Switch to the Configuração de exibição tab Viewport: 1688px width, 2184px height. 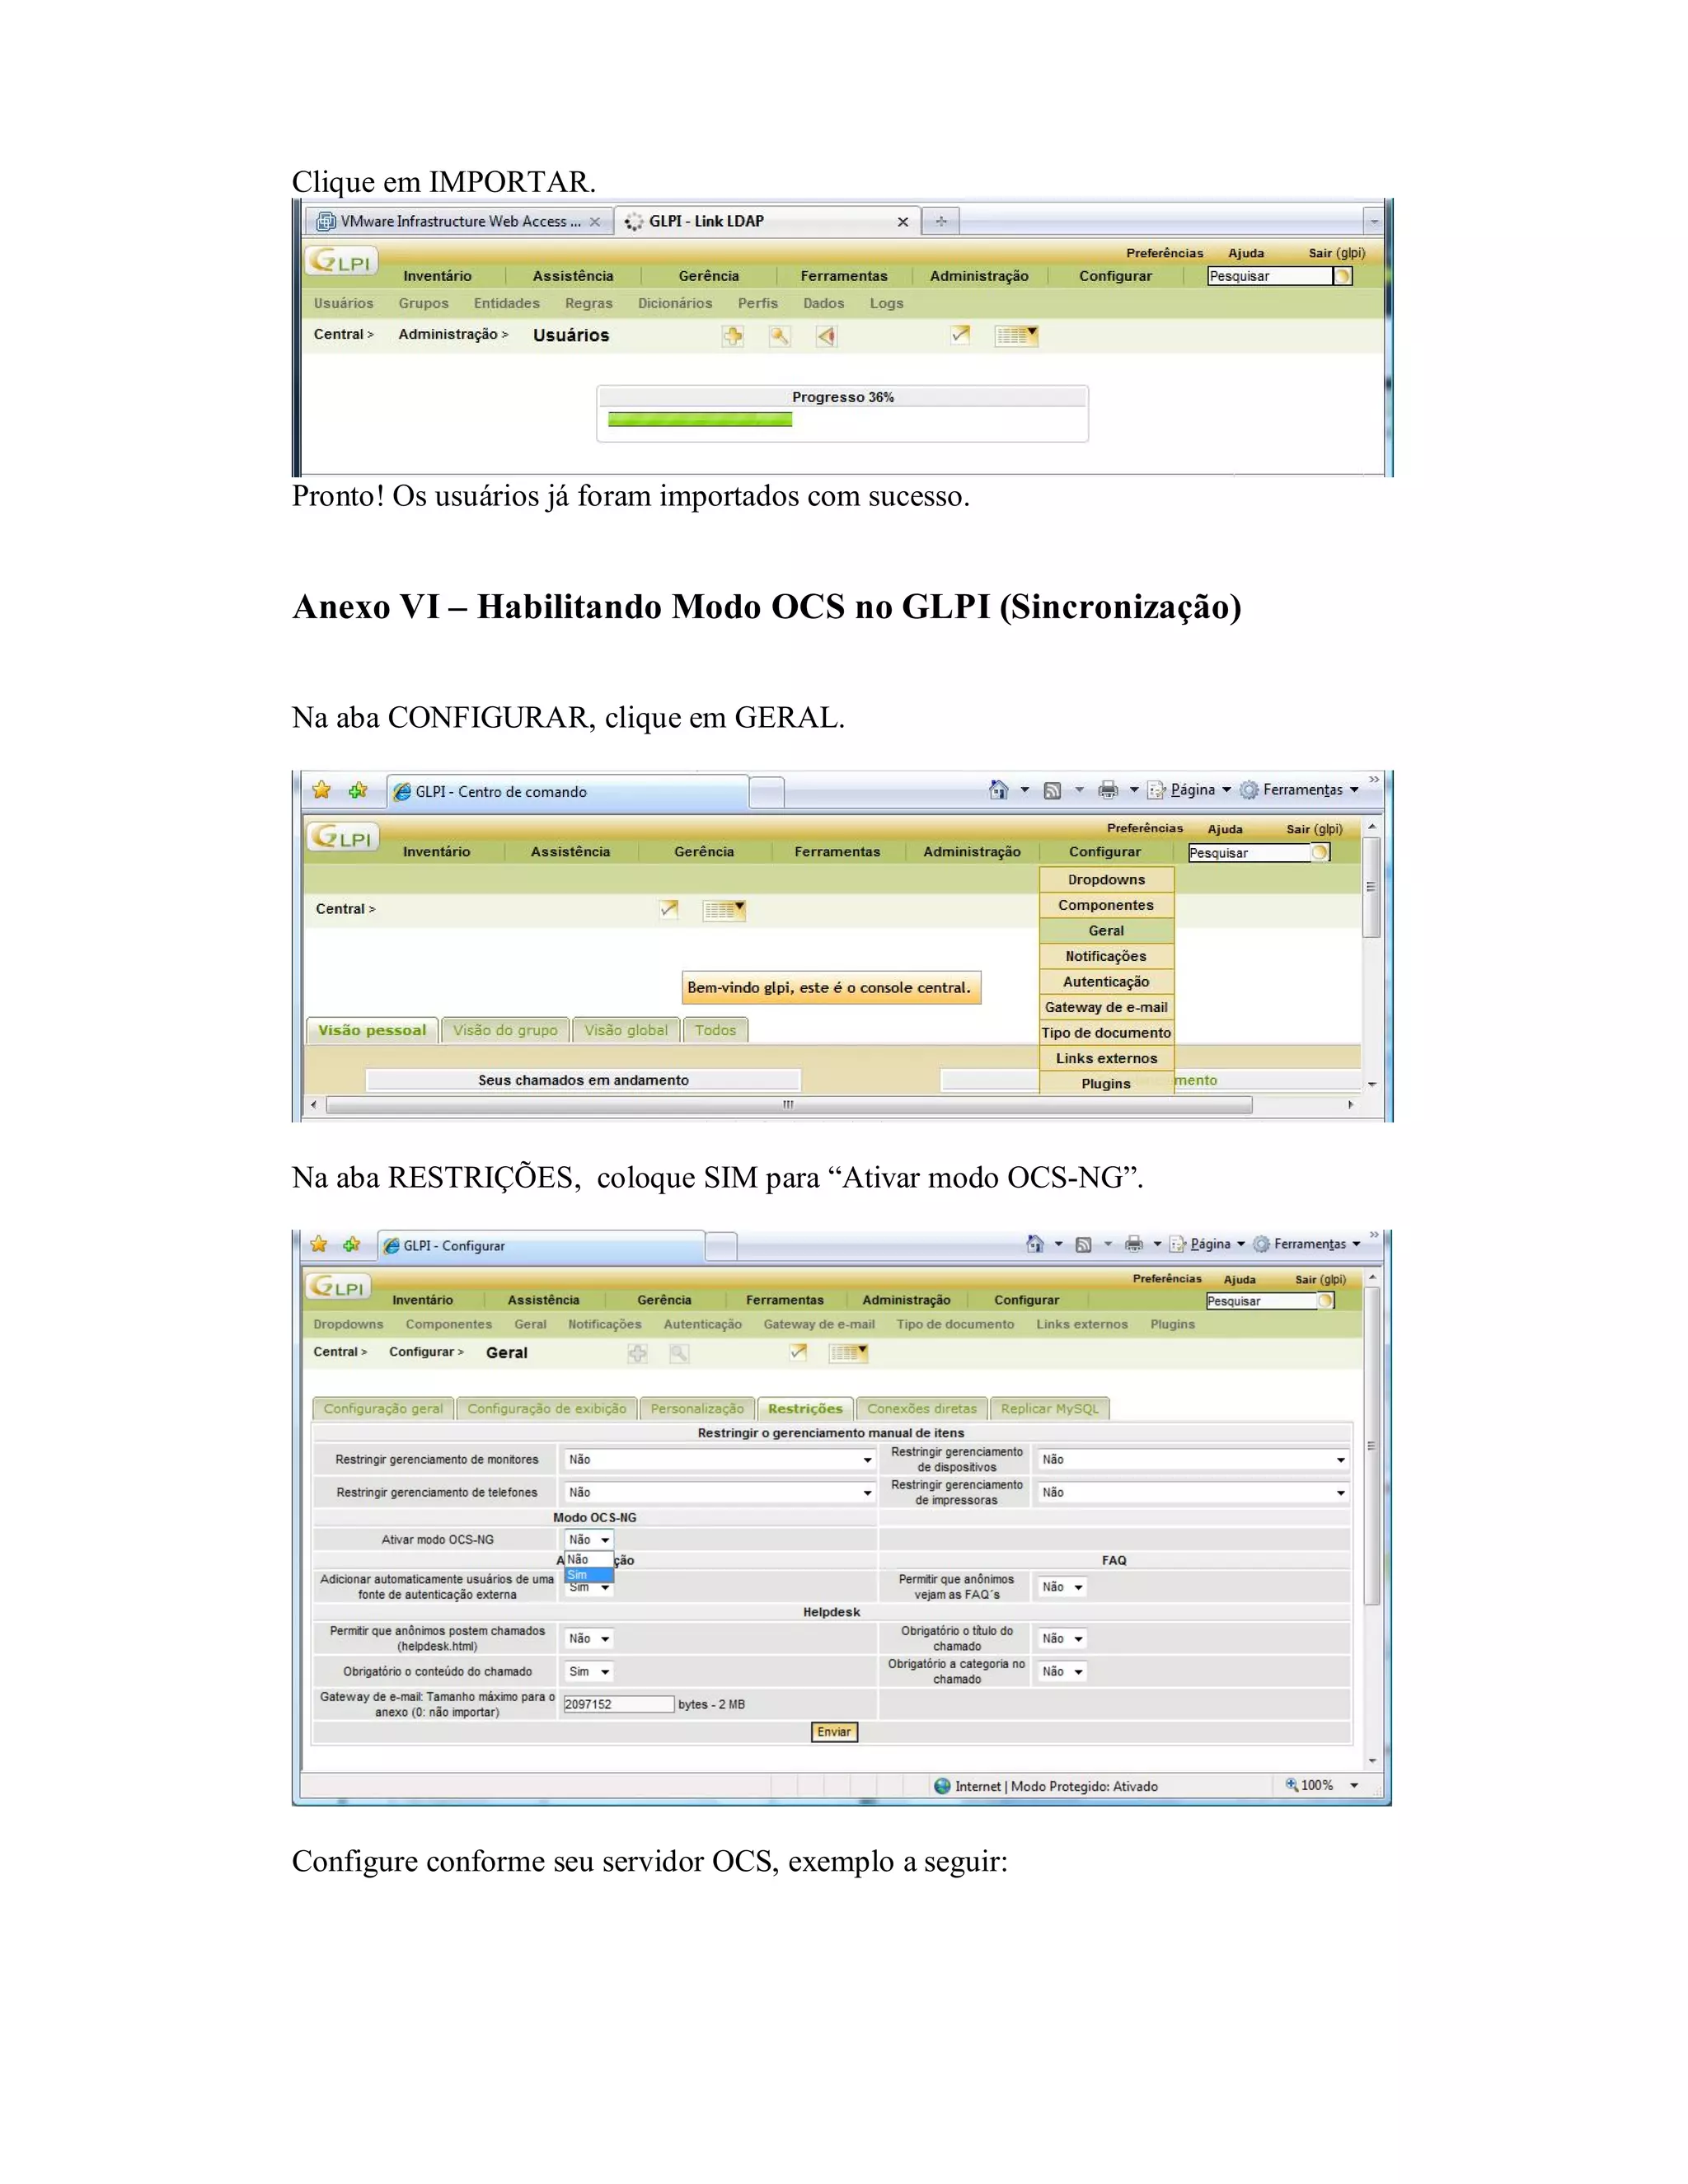coord(547,1408)
